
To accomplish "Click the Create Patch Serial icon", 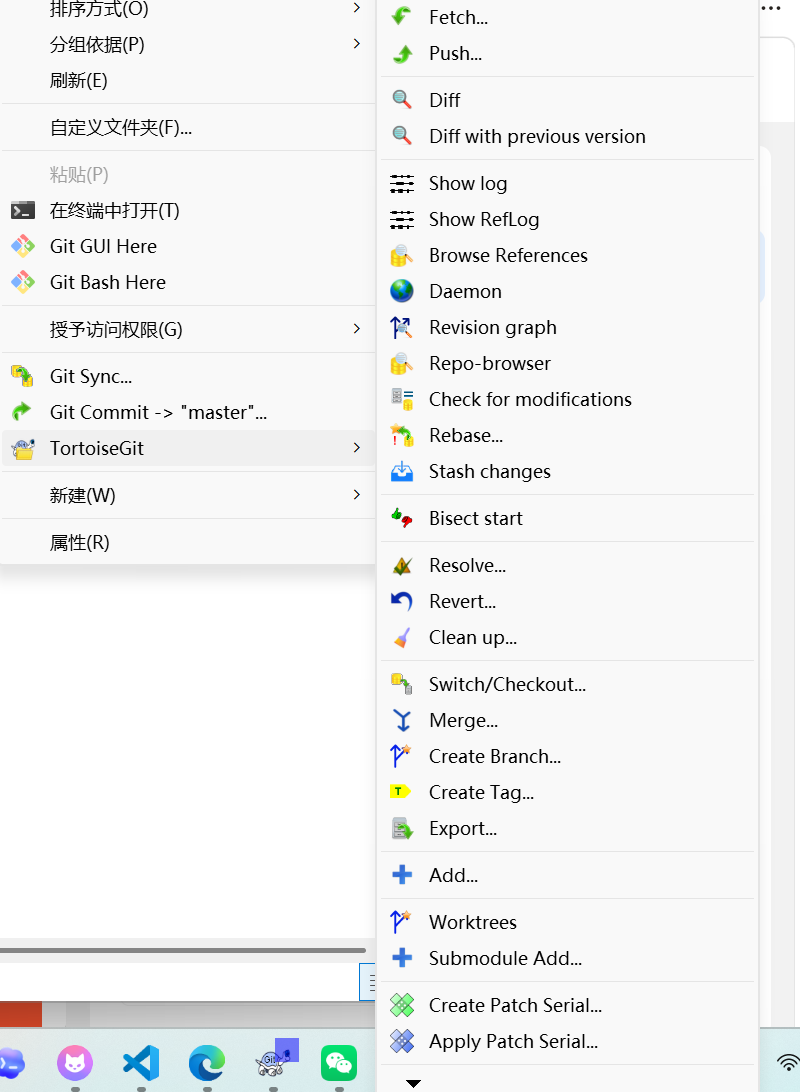I will coord(402,1005).
